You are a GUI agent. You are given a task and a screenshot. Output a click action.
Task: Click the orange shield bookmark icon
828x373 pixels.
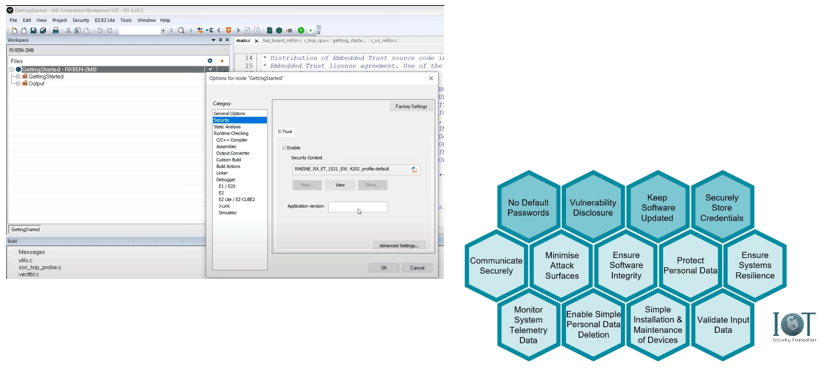point(229,31)
